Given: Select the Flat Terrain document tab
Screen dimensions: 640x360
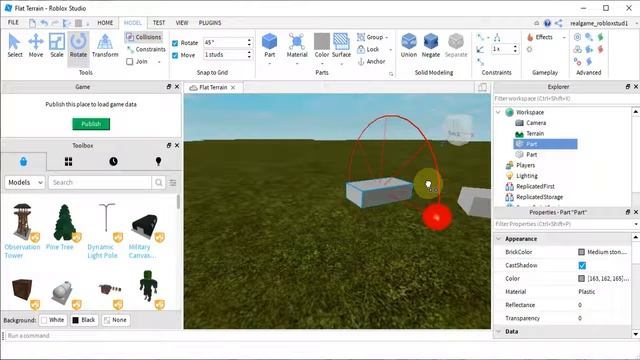Looking at the screenshot, I should 213,87.
